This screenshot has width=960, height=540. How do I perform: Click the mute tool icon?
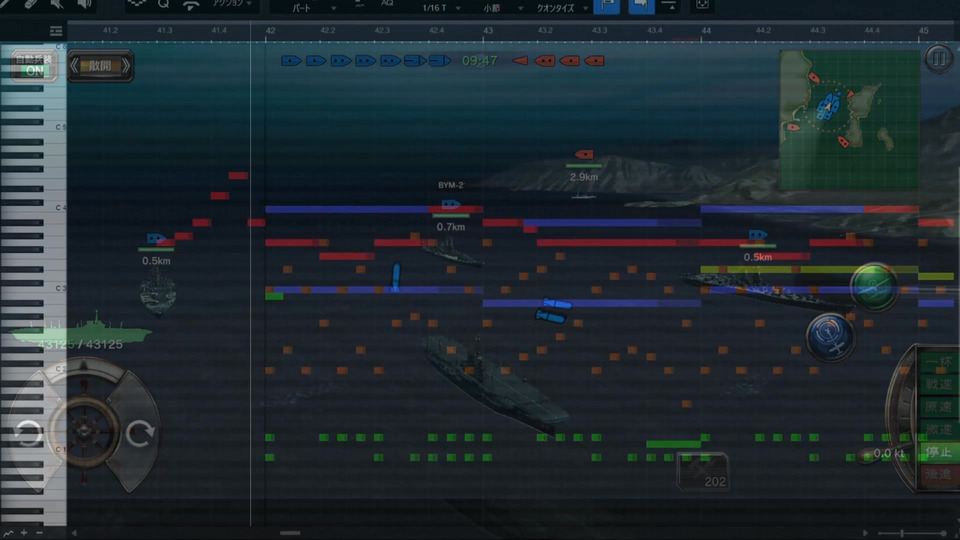click(x=56, y=4)
